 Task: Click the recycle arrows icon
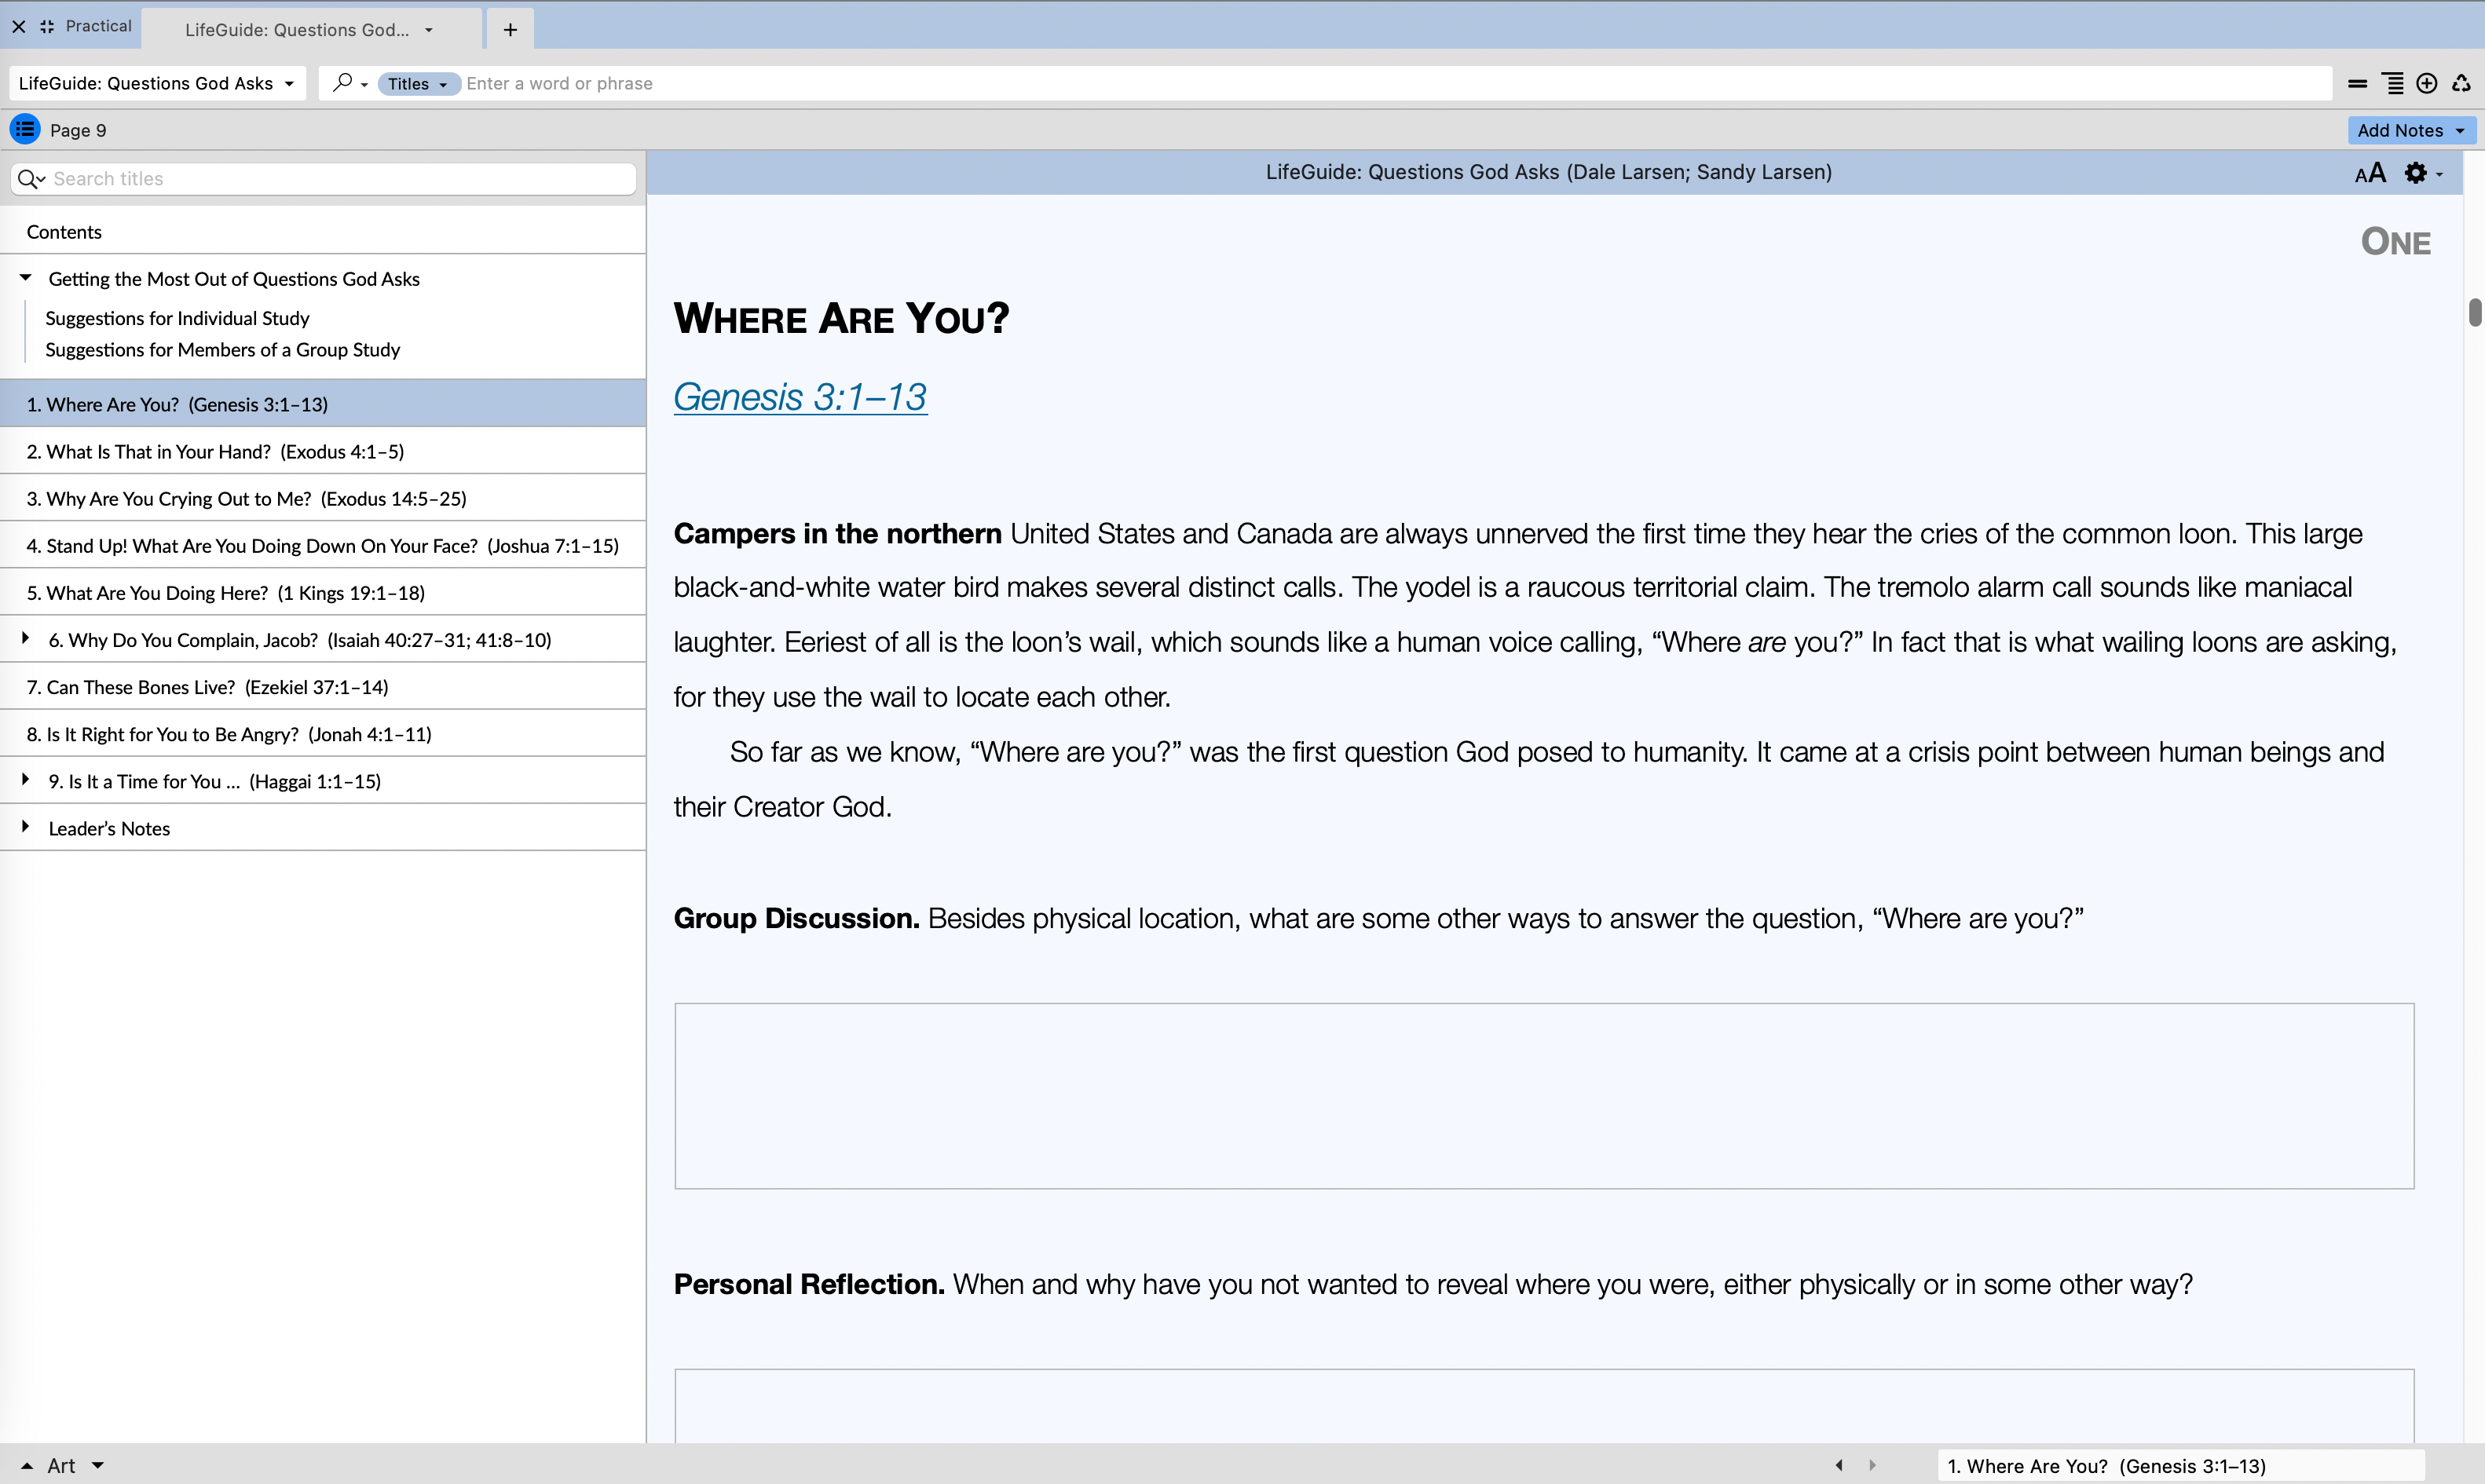[x=2462, y=83]
